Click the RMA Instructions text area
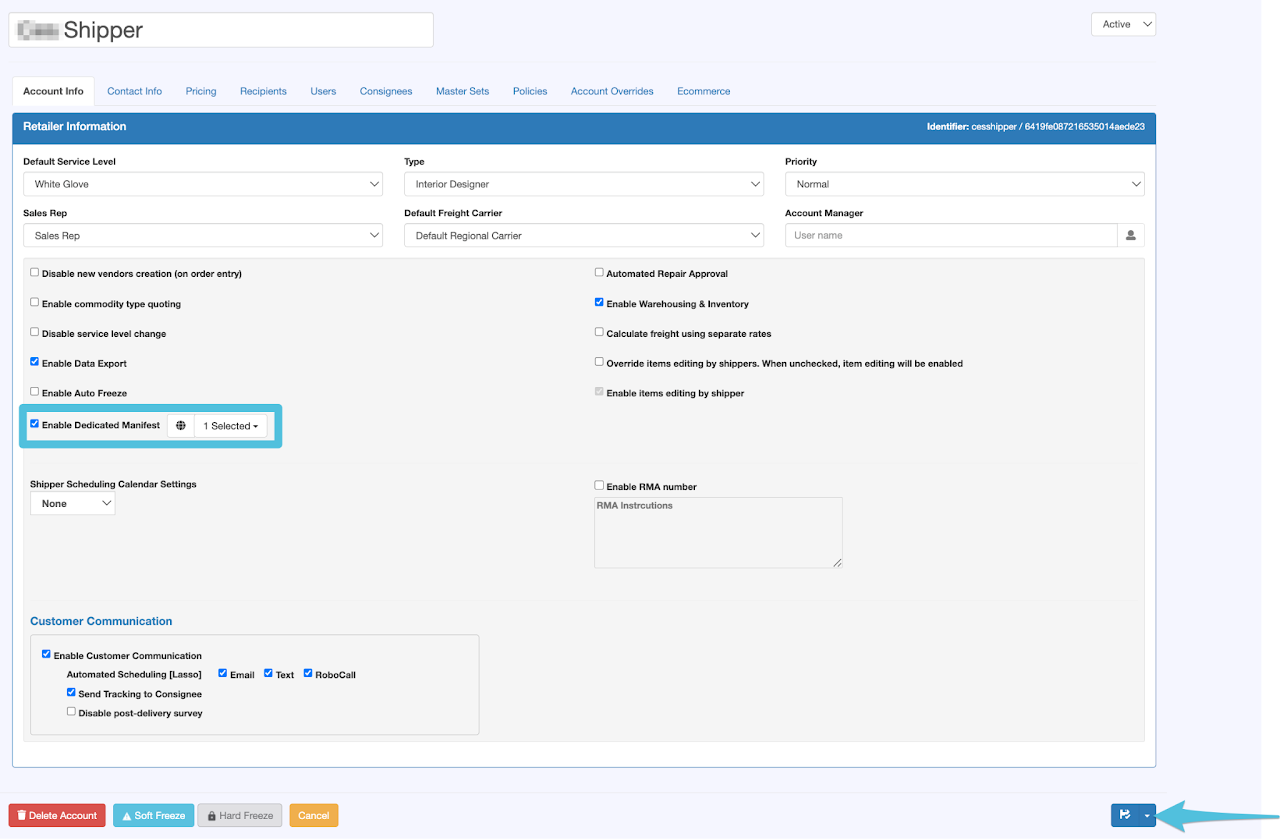The height and width of the screenshot is (839, 1280). click(x=718, y=533)
